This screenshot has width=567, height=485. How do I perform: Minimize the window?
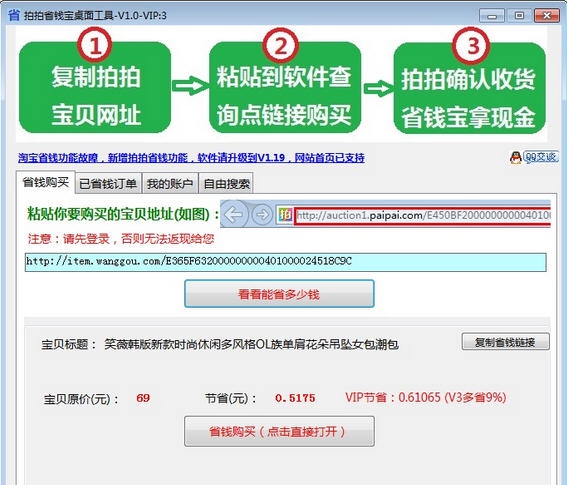(x=492, y=16)
